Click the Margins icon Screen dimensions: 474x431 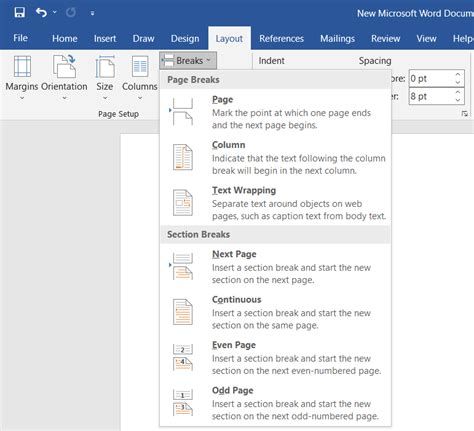click(22, 67)
